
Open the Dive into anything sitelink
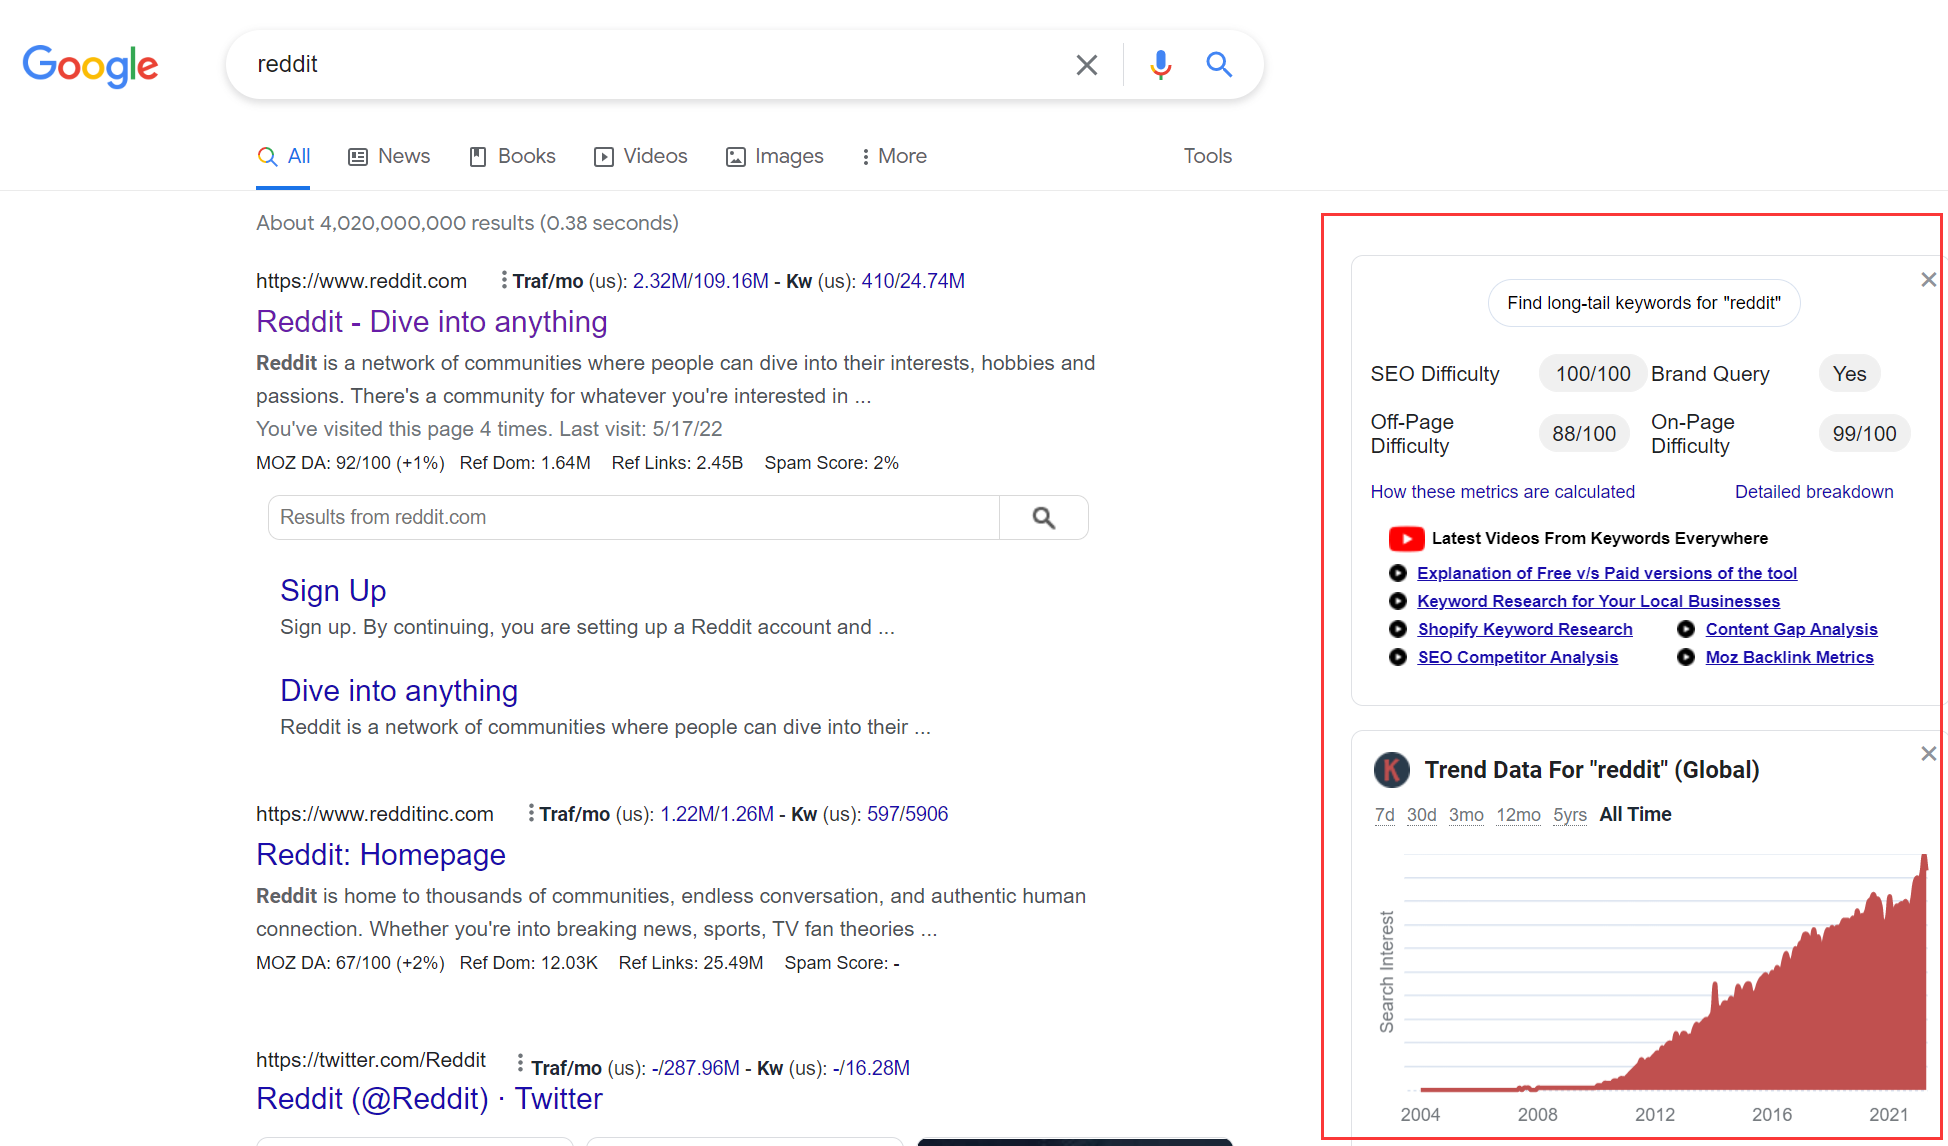[399, 691]
